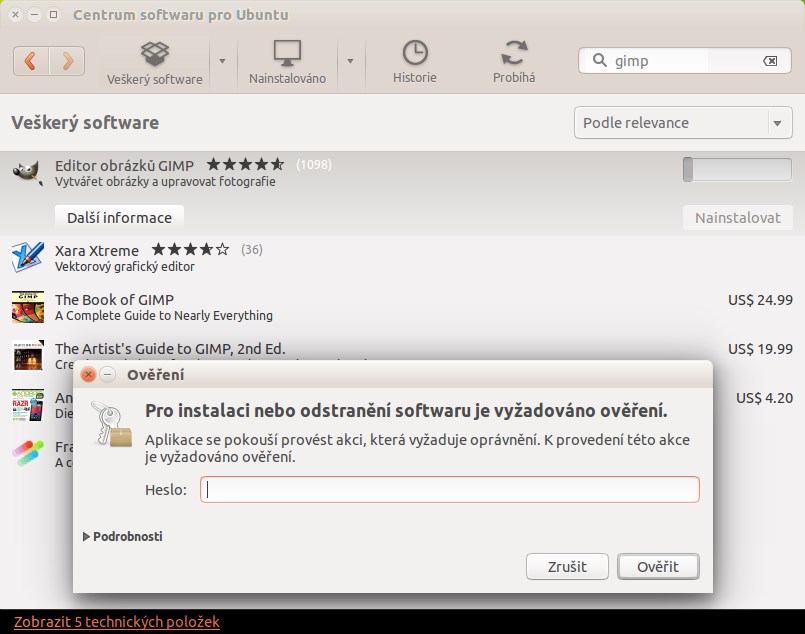Confirm authentication with "Ověřit"
This screenshot has width=805, height=634.
pos(658,566)
